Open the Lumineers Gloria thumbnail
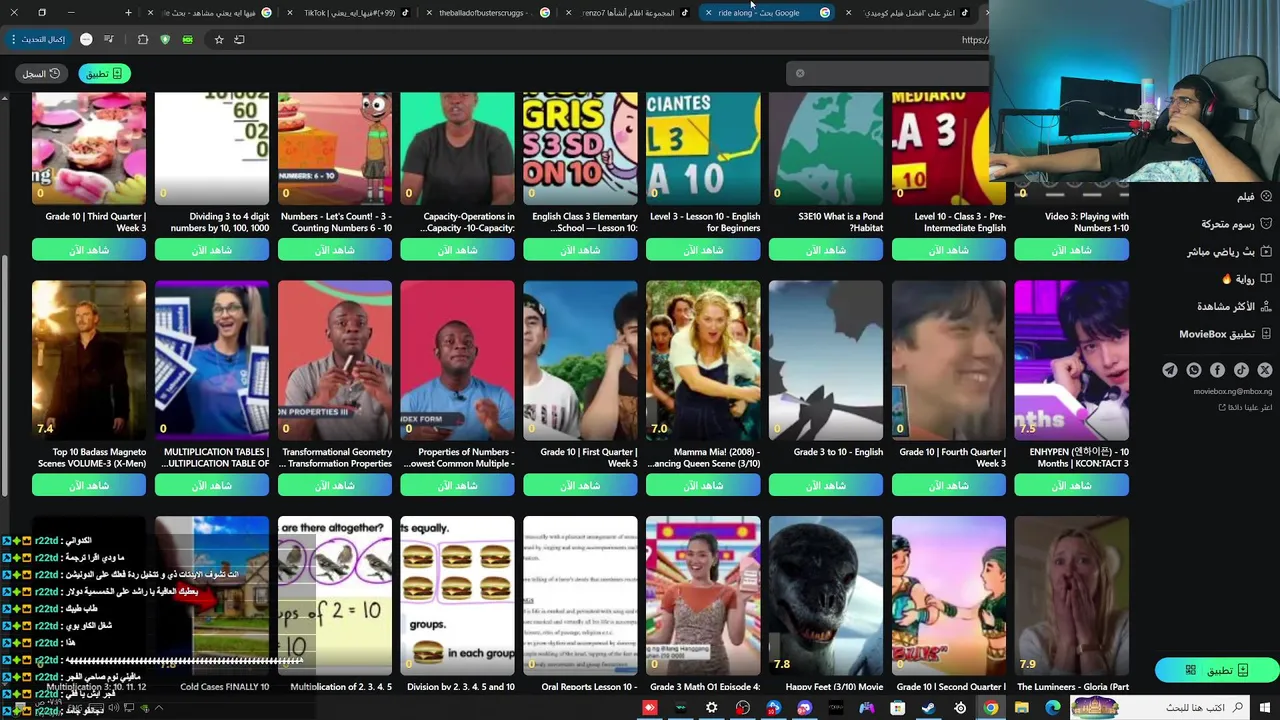The height and width of the screenshot is (720, 1280). pyautogui.click(x=1071, y=596)
